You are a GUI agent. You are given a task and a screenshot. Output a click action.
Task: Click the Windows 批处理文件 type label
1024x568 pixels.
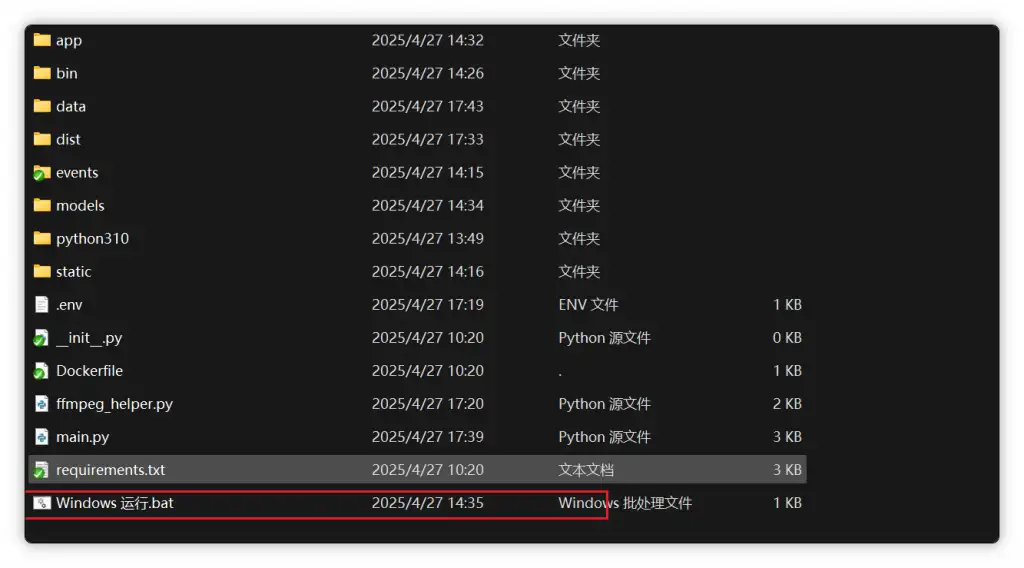coord(625,503)
